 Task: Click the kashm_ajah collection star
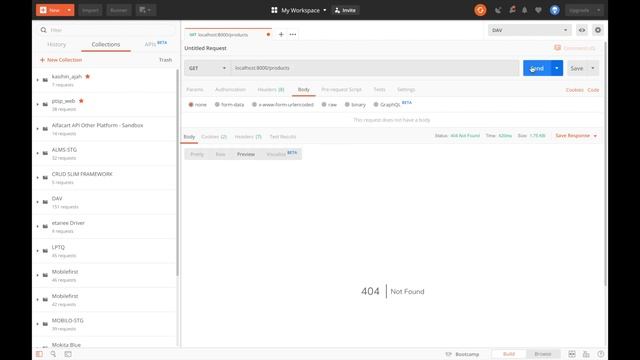(x=87, y=76)
